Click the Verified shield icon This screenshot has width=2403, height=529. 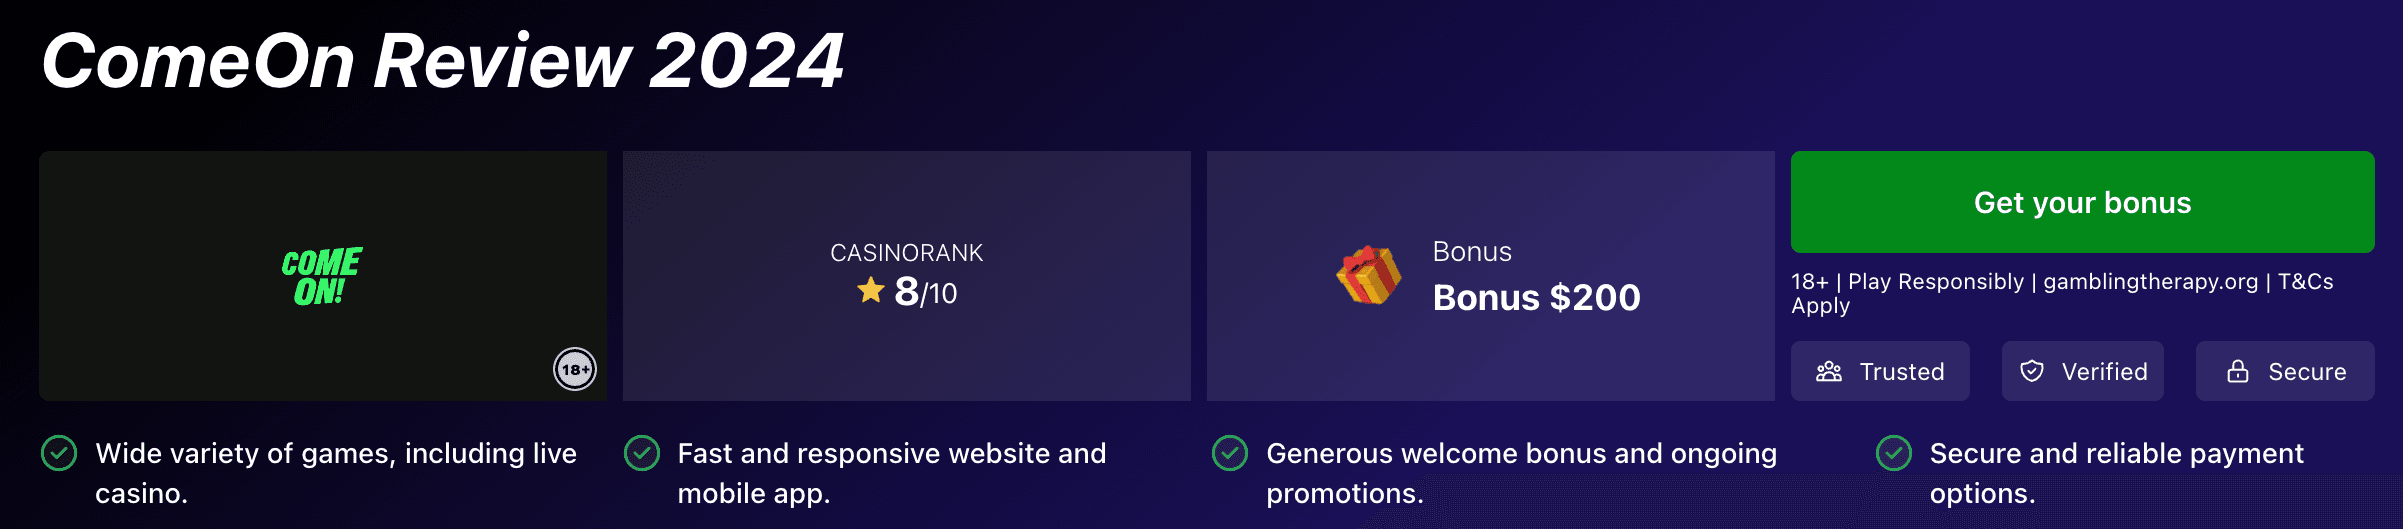(x=2032, y=372)
